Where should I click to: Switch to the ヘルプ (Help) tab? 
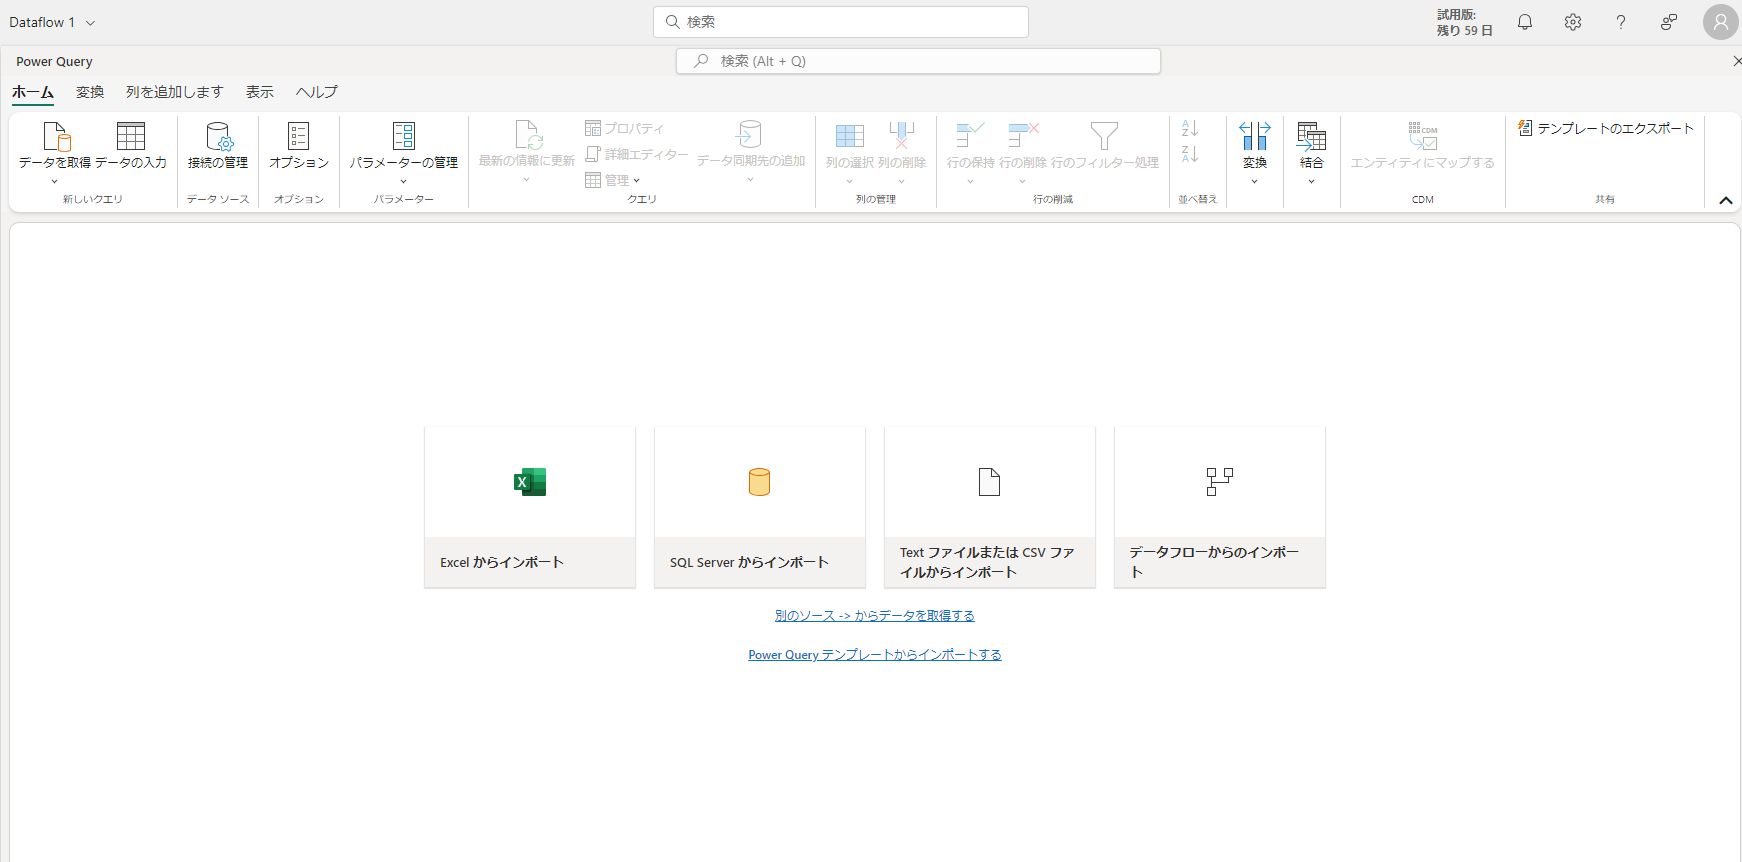pyautogui.click(x=317, y=92)
